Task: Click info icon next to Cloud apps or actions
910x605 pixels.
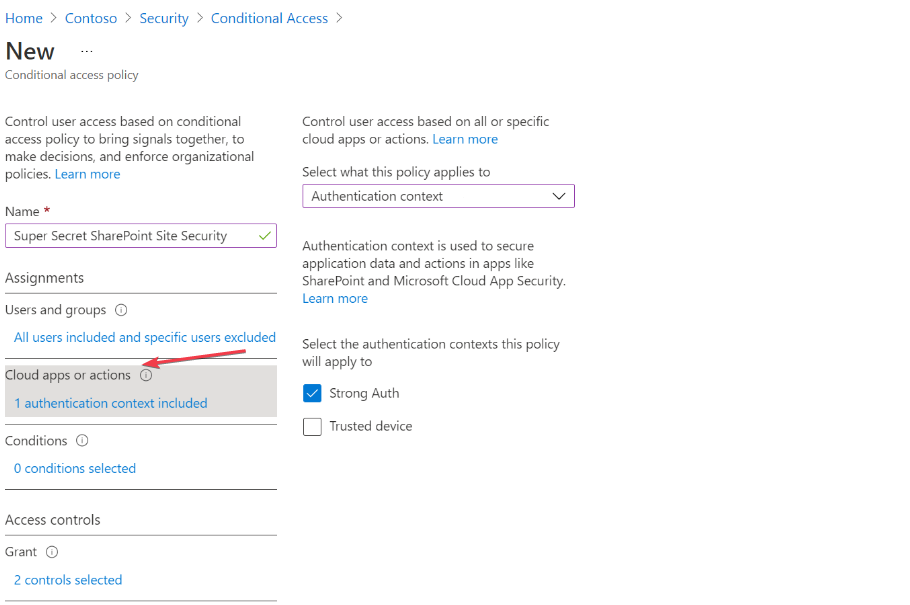Action: coord(146,375)
